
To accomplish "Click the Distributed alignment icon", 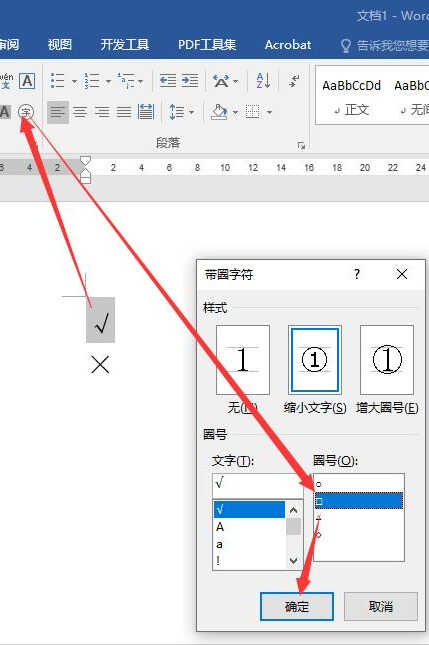I will pyautogui.click(x=146, y=112).
